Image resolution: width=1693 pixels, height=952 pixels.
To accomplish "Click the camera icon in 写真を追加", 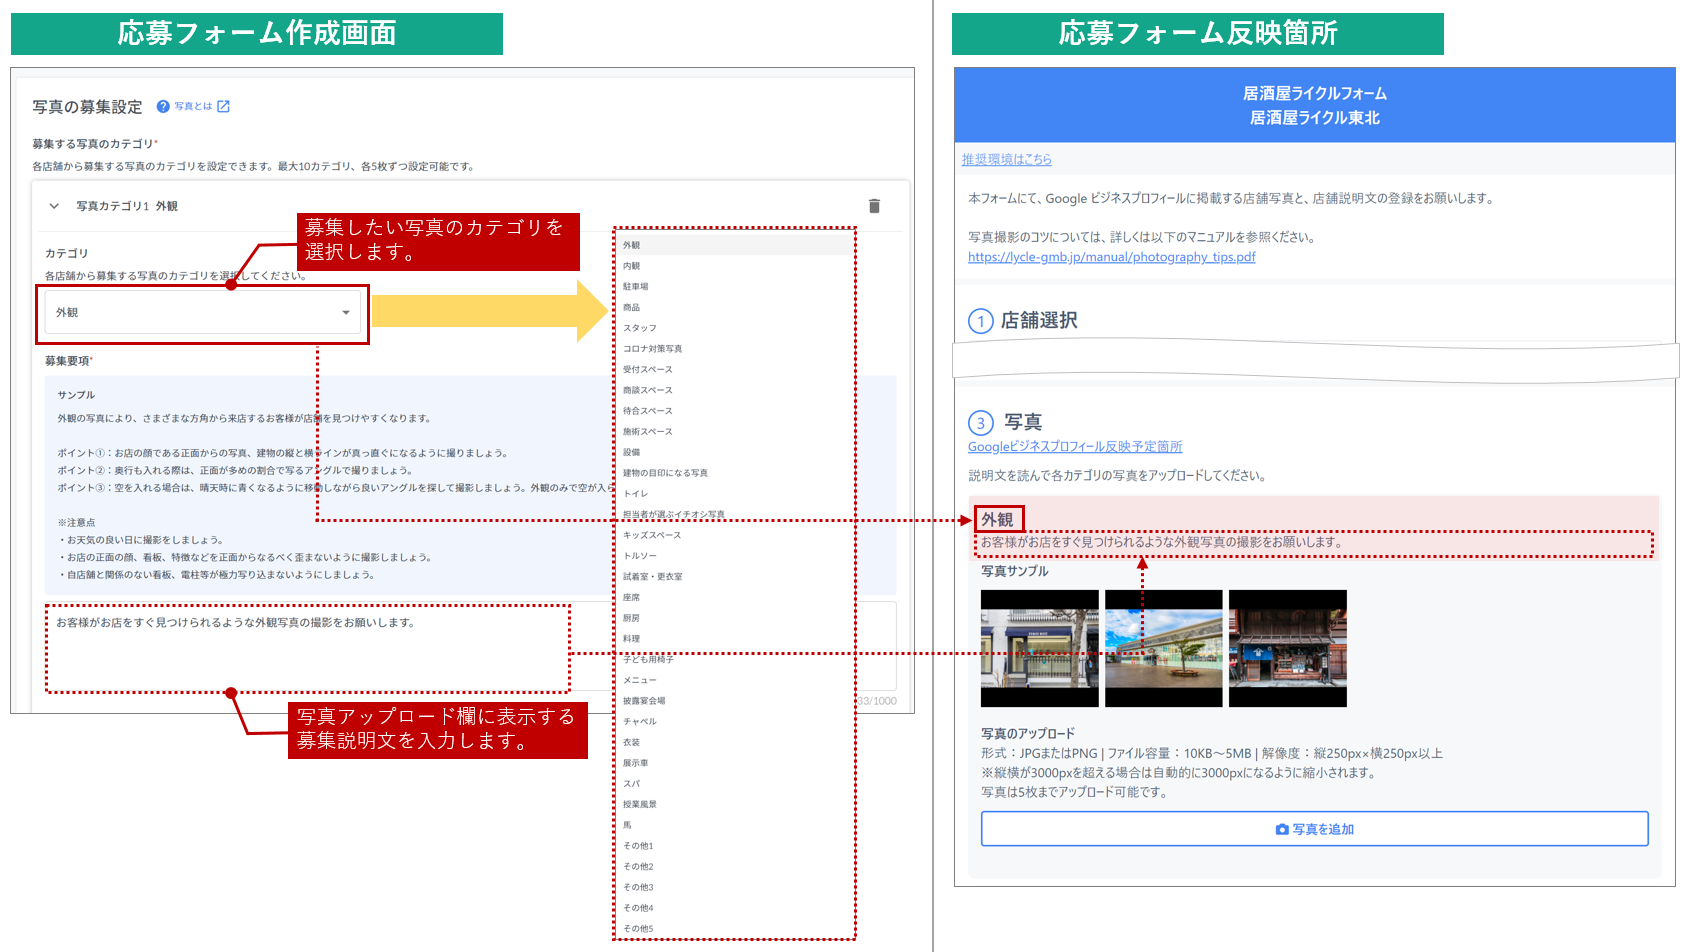I will [1282, 830].
